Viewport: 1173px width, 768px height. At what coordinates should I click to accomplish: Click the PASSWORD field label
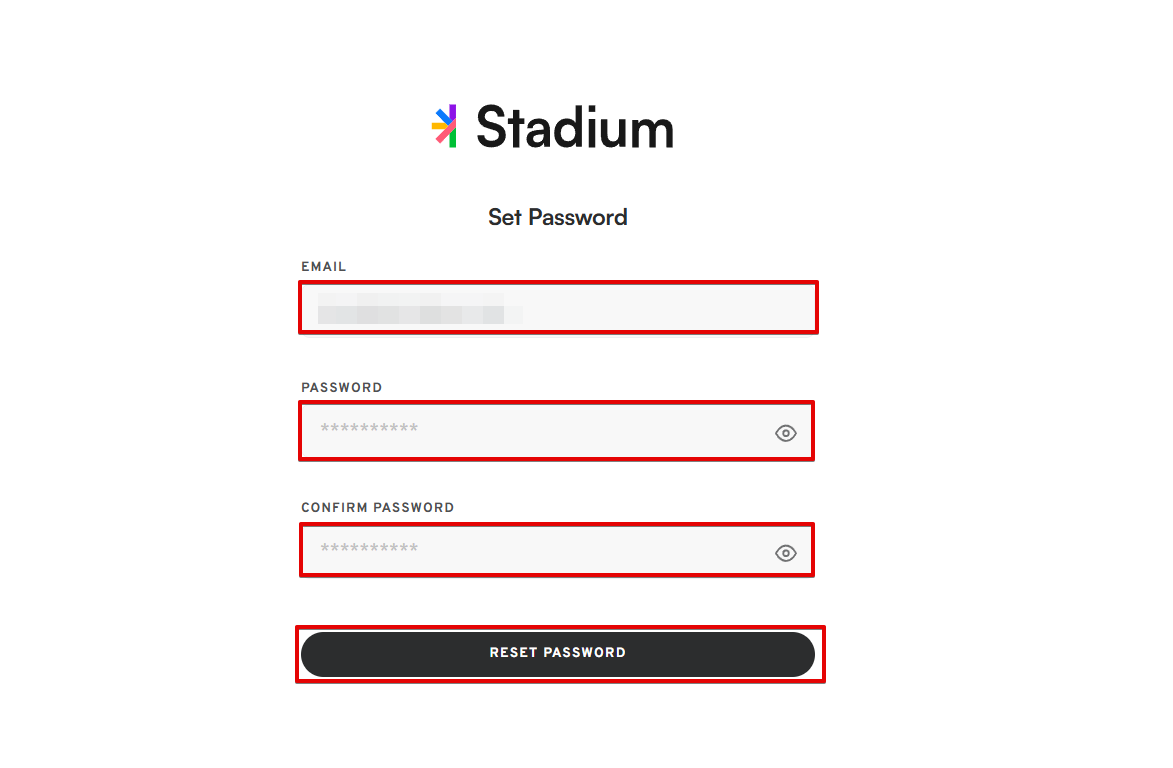click(x=341, y=387)
